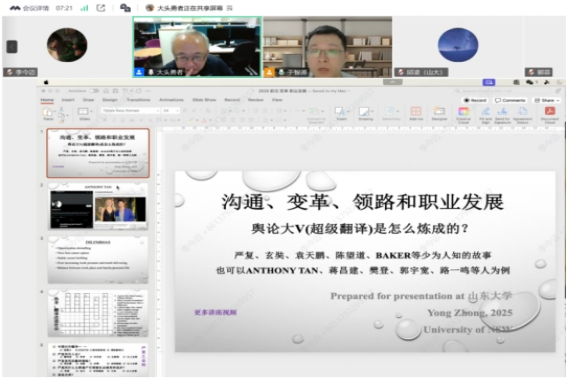Image resolution: width=567 pixels, height=378 pixels.
Task: Click the Record button
Action: pyautogui.click(x=475, y=100)
